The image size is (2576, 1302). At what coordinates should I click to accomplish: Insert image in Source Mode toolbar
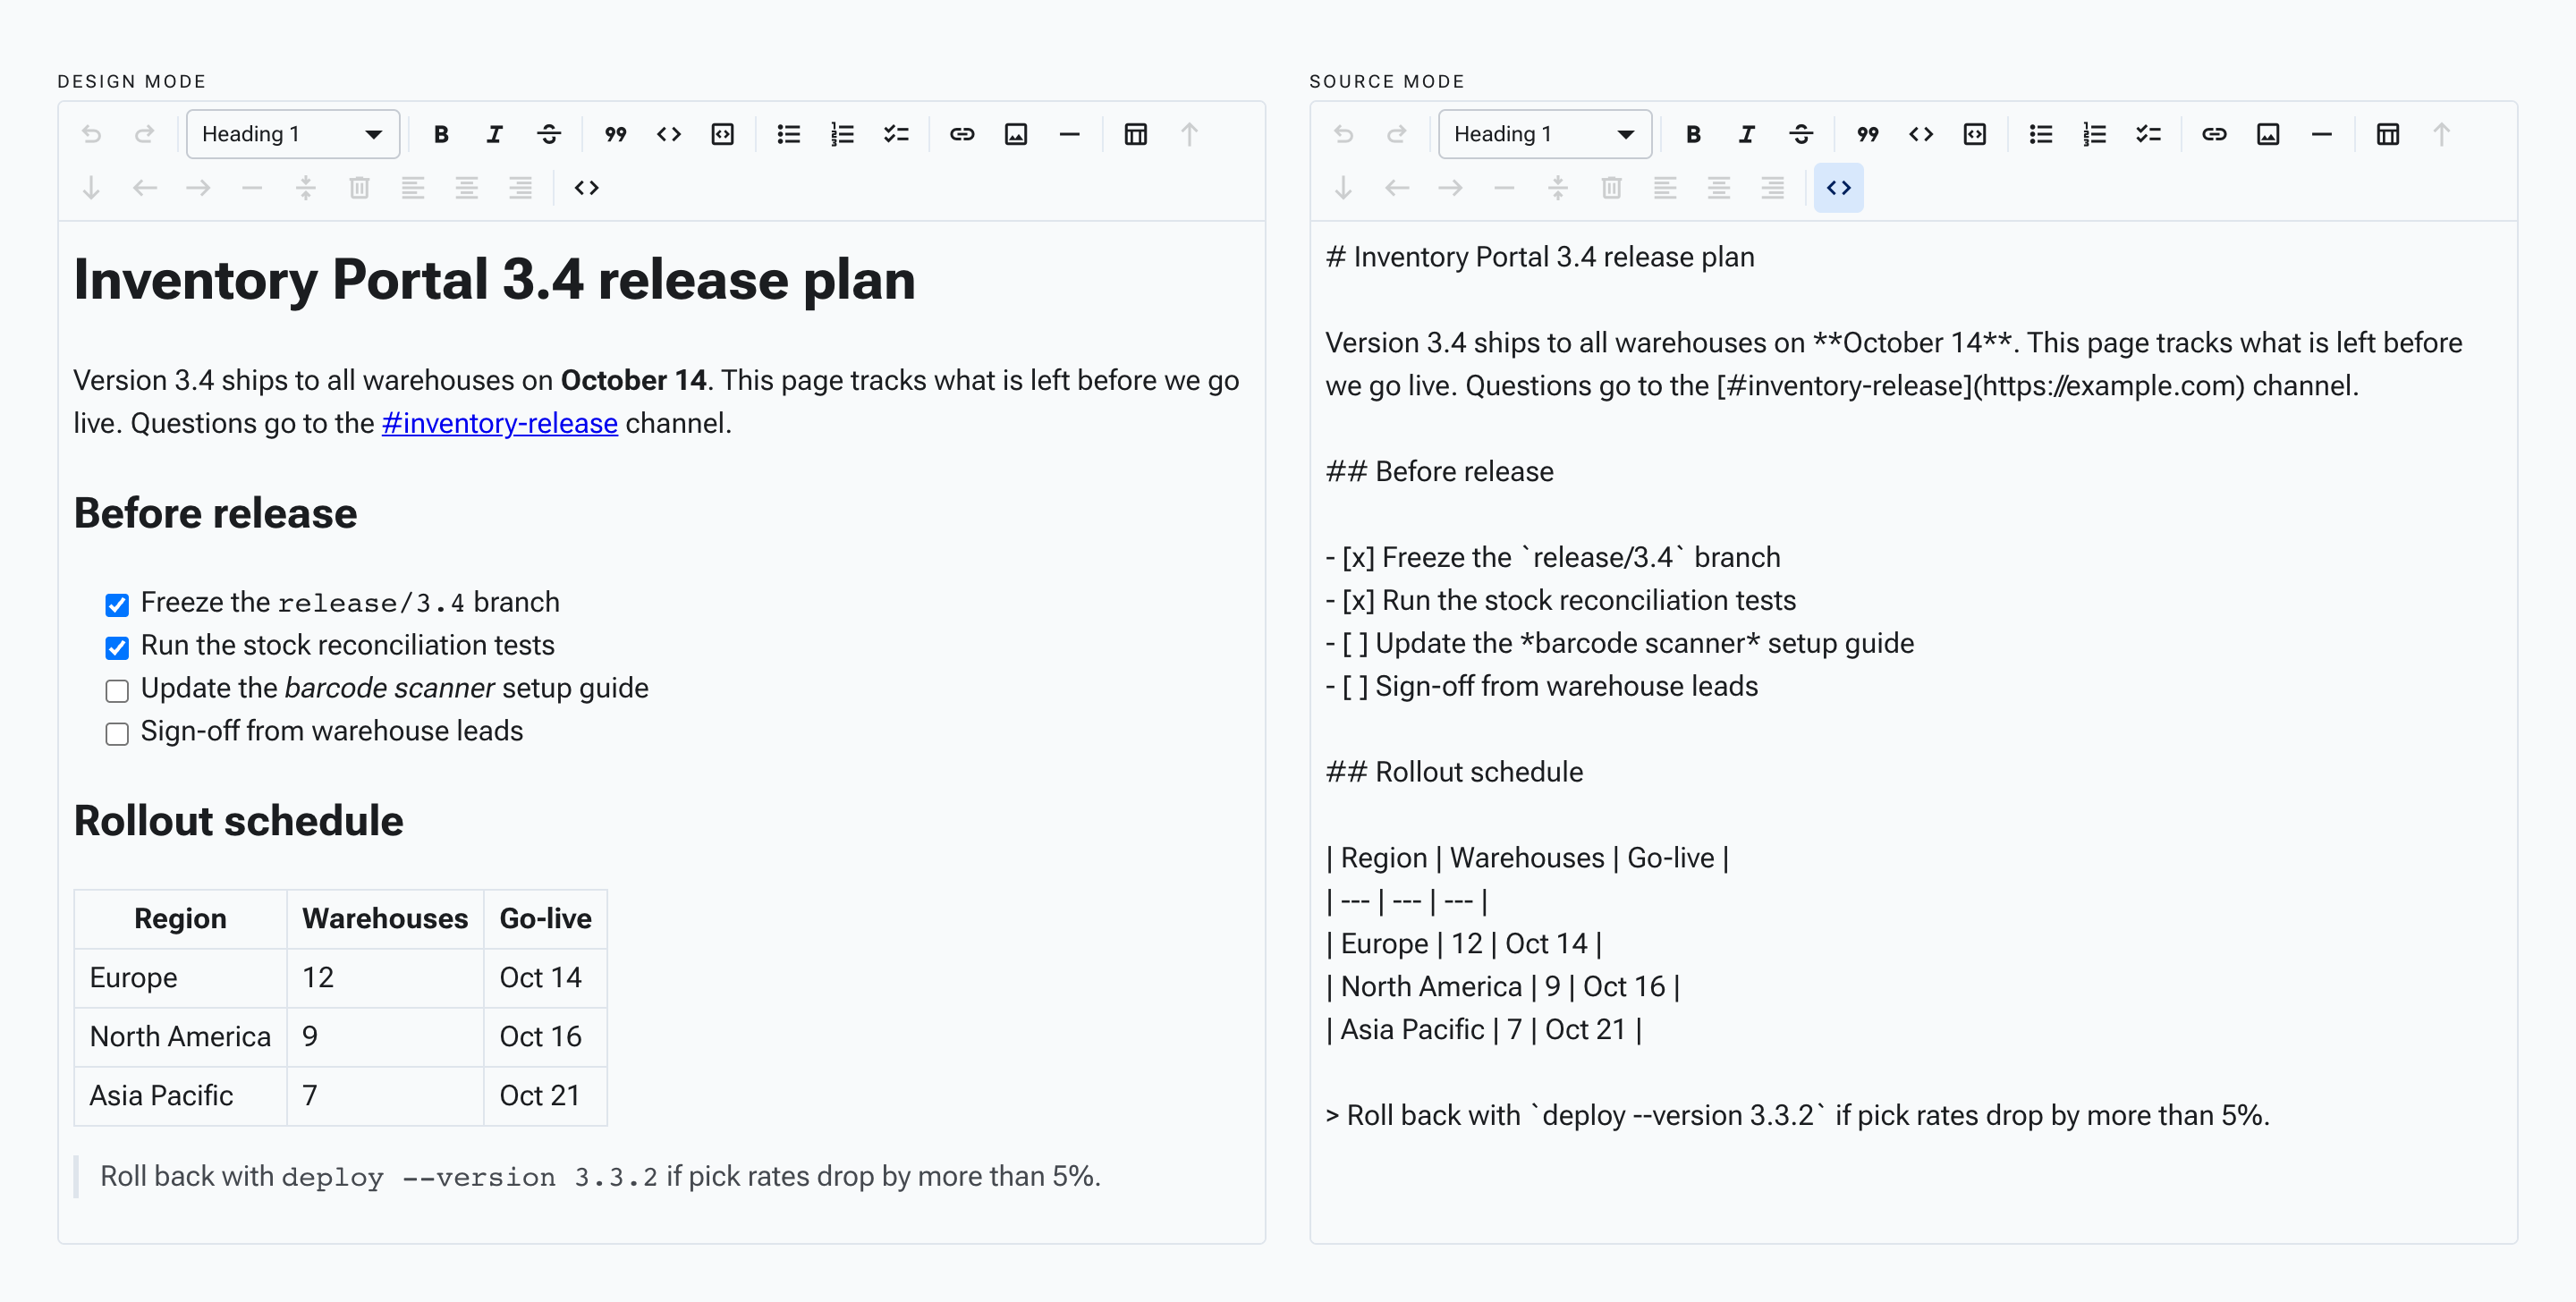point(2268,134)
